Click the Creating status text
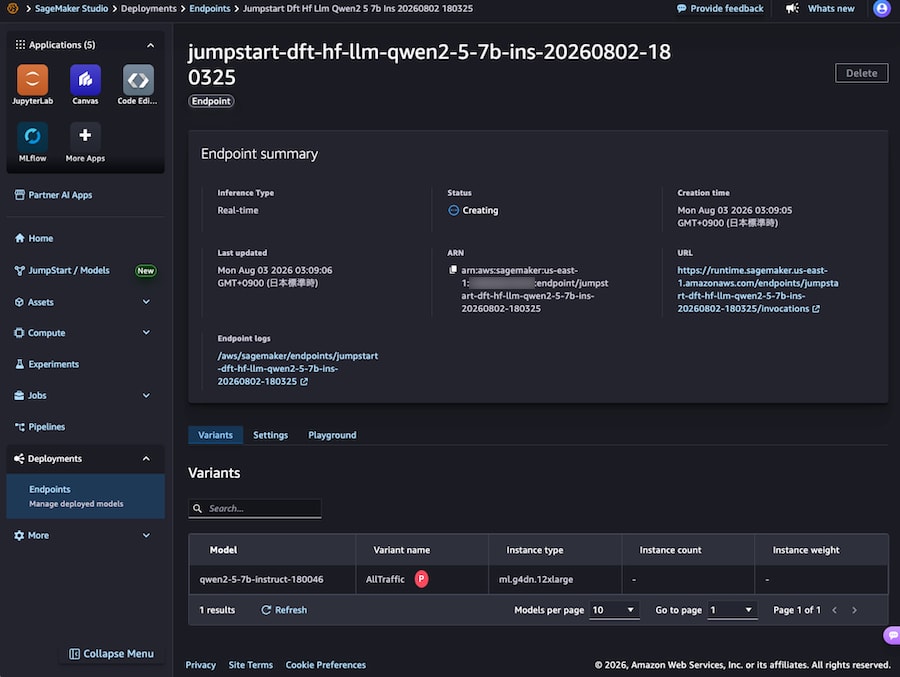 click(x=480, y=210)
